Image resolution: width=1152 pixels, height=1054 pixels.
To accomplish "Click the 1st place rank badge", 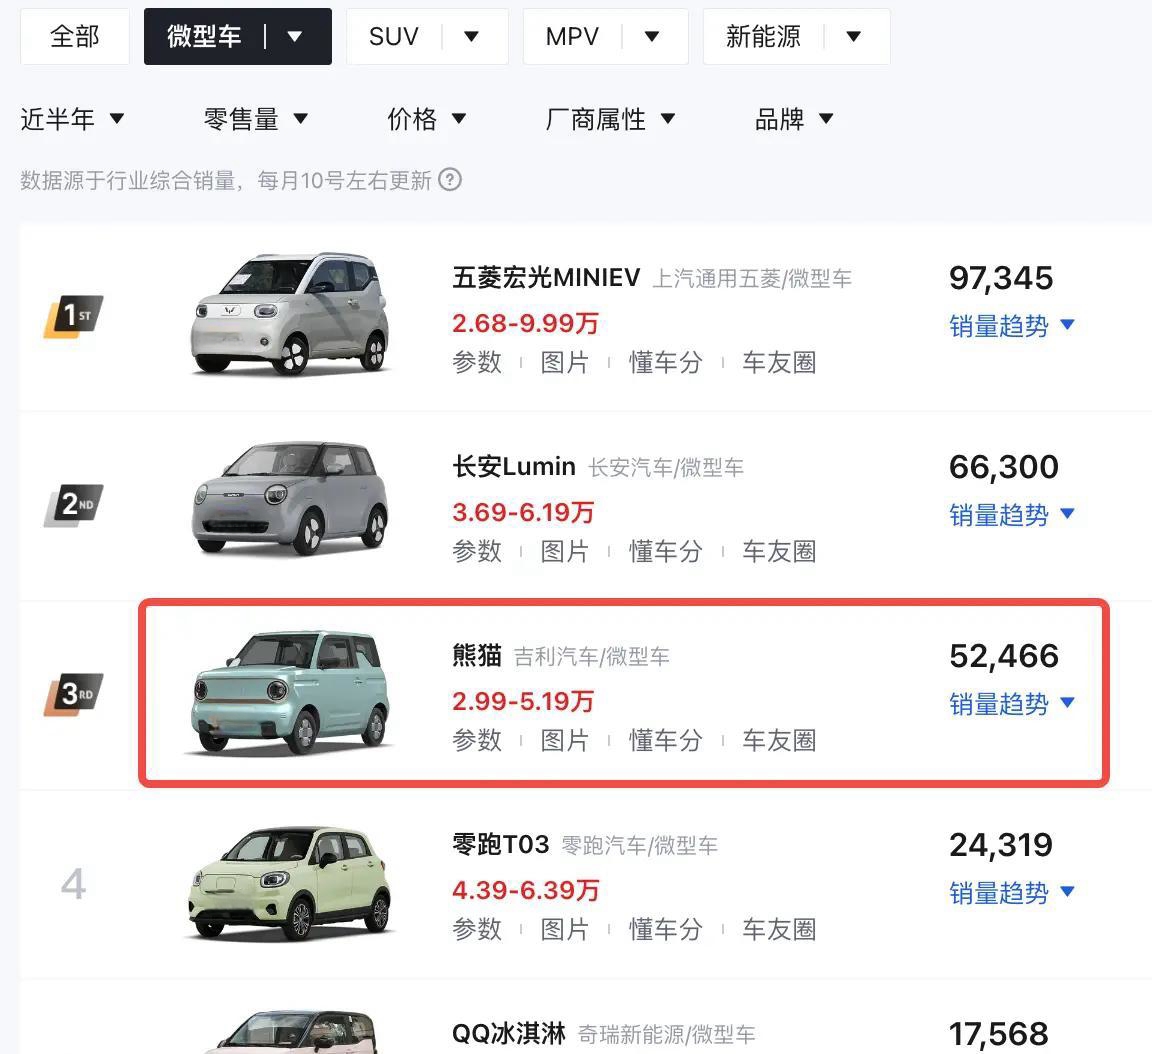I will coord(73,317).
